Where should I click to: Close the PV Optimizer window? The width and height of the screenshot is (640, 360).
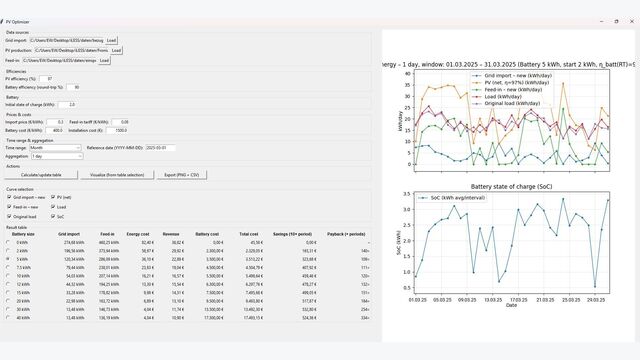click(631, 22)
